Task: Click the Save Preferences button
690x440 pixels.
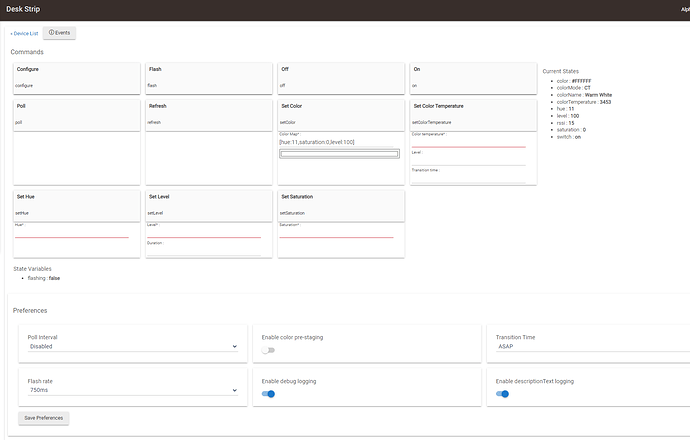Action: point(44,418)
